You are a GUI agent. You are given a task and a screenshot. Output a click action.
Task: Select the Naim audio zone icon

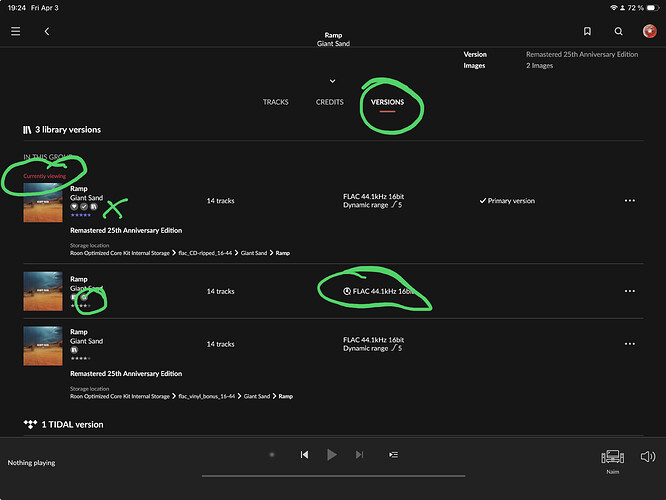(612, 457)
